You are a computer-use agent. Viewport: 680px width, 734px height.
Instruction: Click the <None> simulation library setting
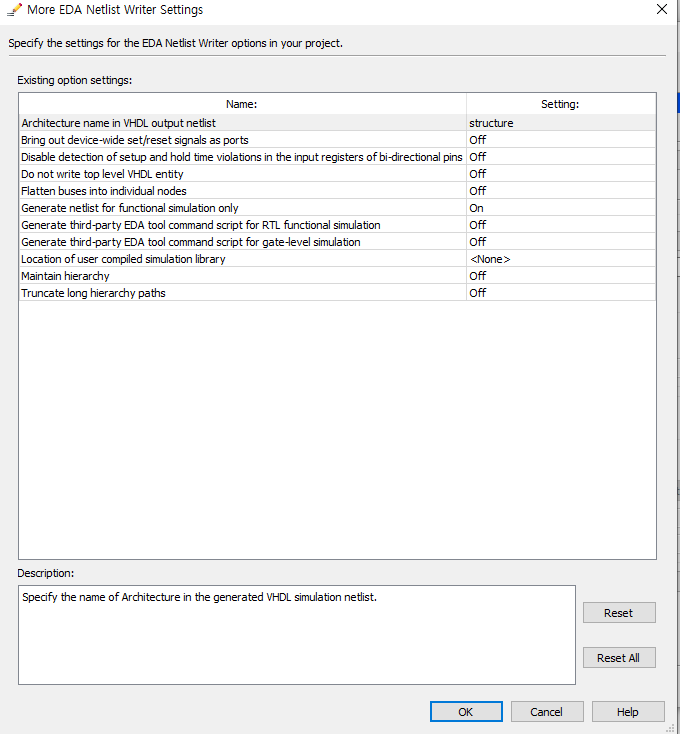[x=490, y=259]
